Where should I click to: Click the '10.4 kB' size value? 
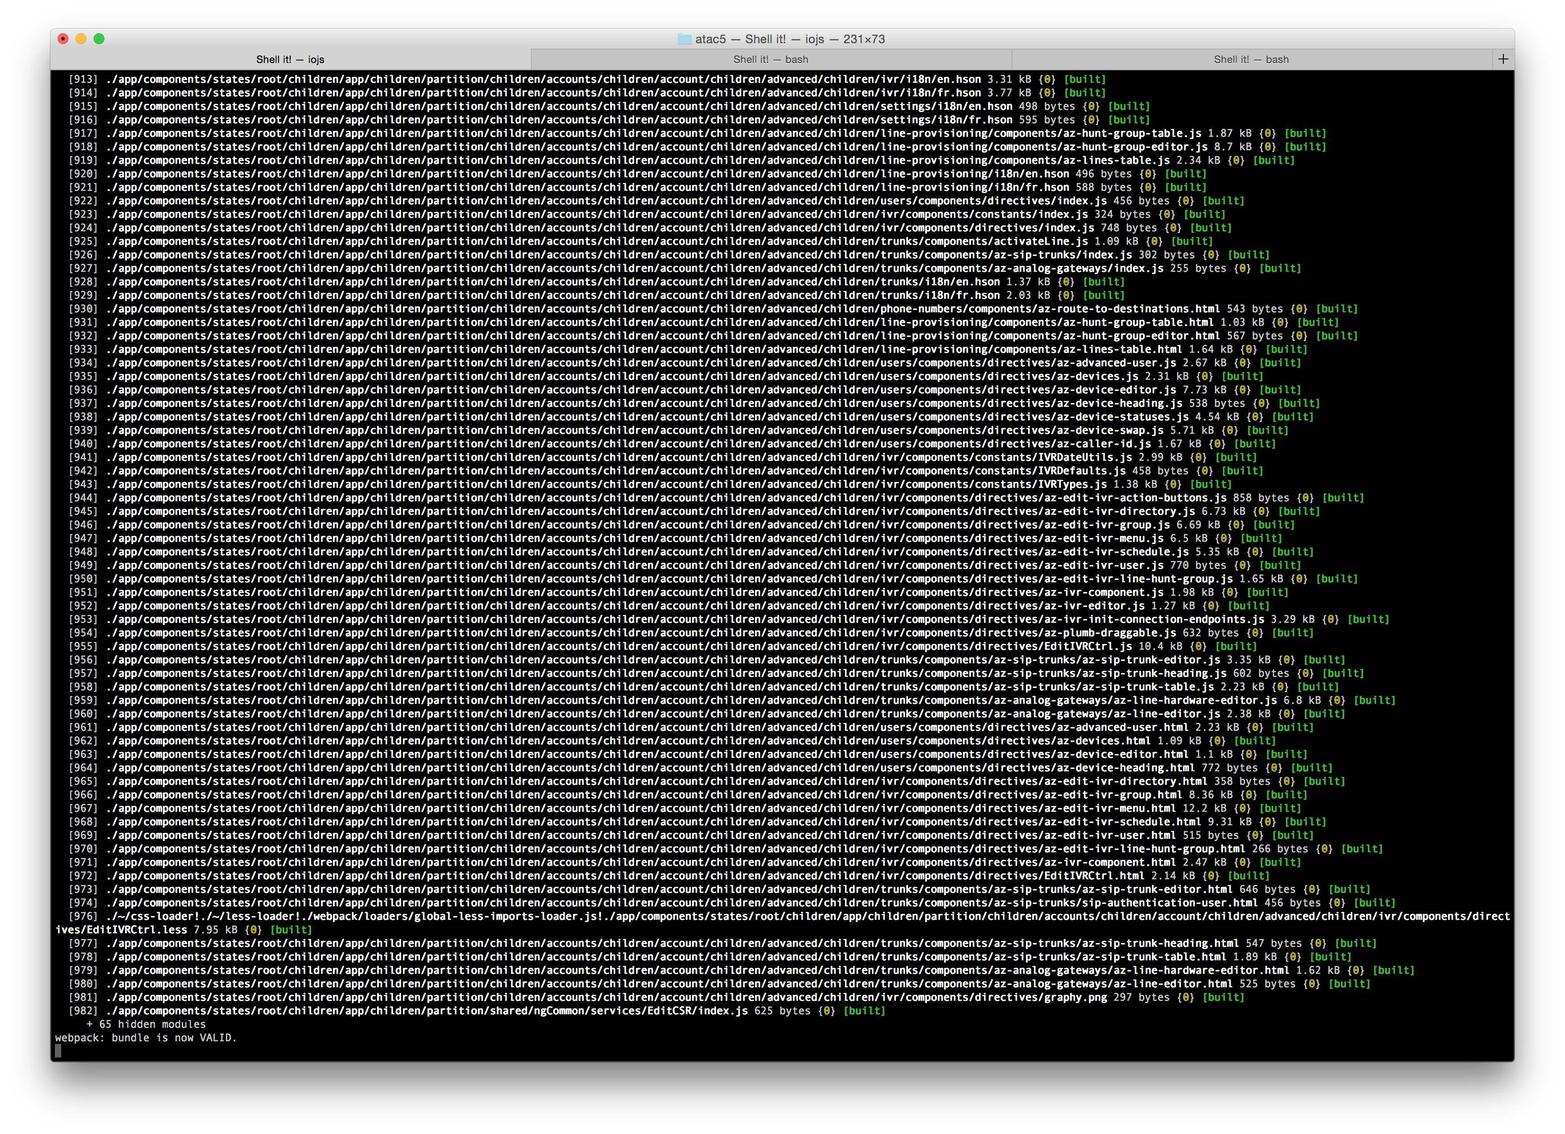coord(1160,646)
